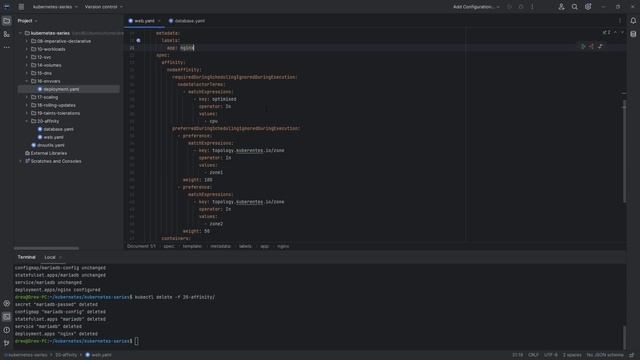
Task: Open IDE settings gear icon
Action: pos(588,7)
